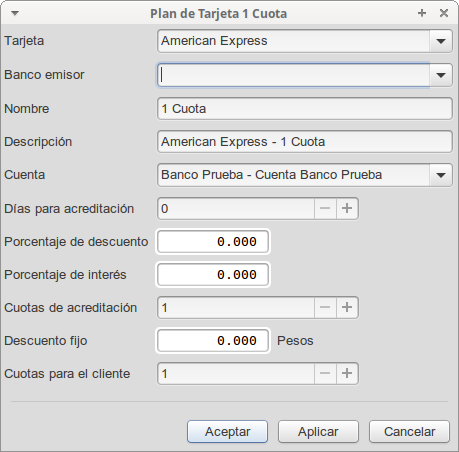
Task: Edit the Descripción field
Action: (305, 142)
